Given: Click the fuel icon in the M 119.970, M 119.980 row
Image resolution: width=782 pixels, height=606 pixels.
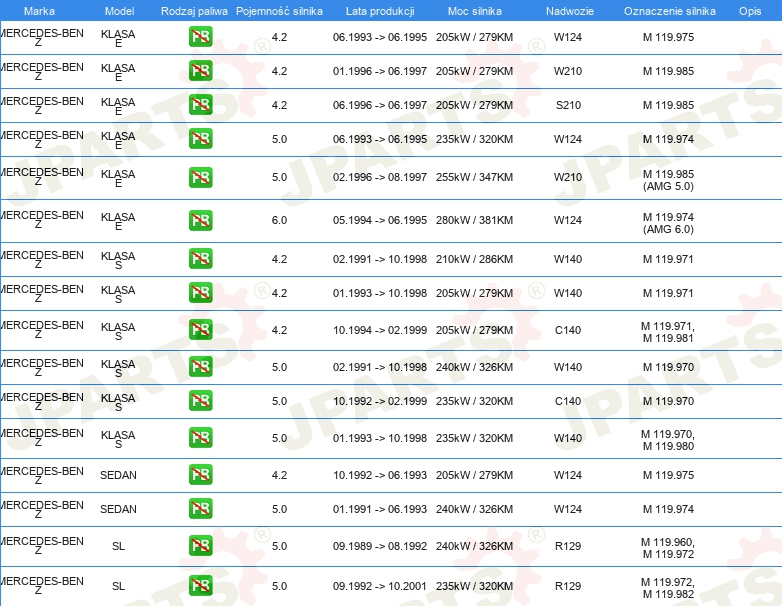Looking at the screenshot, I should click(x=200, y=437).
